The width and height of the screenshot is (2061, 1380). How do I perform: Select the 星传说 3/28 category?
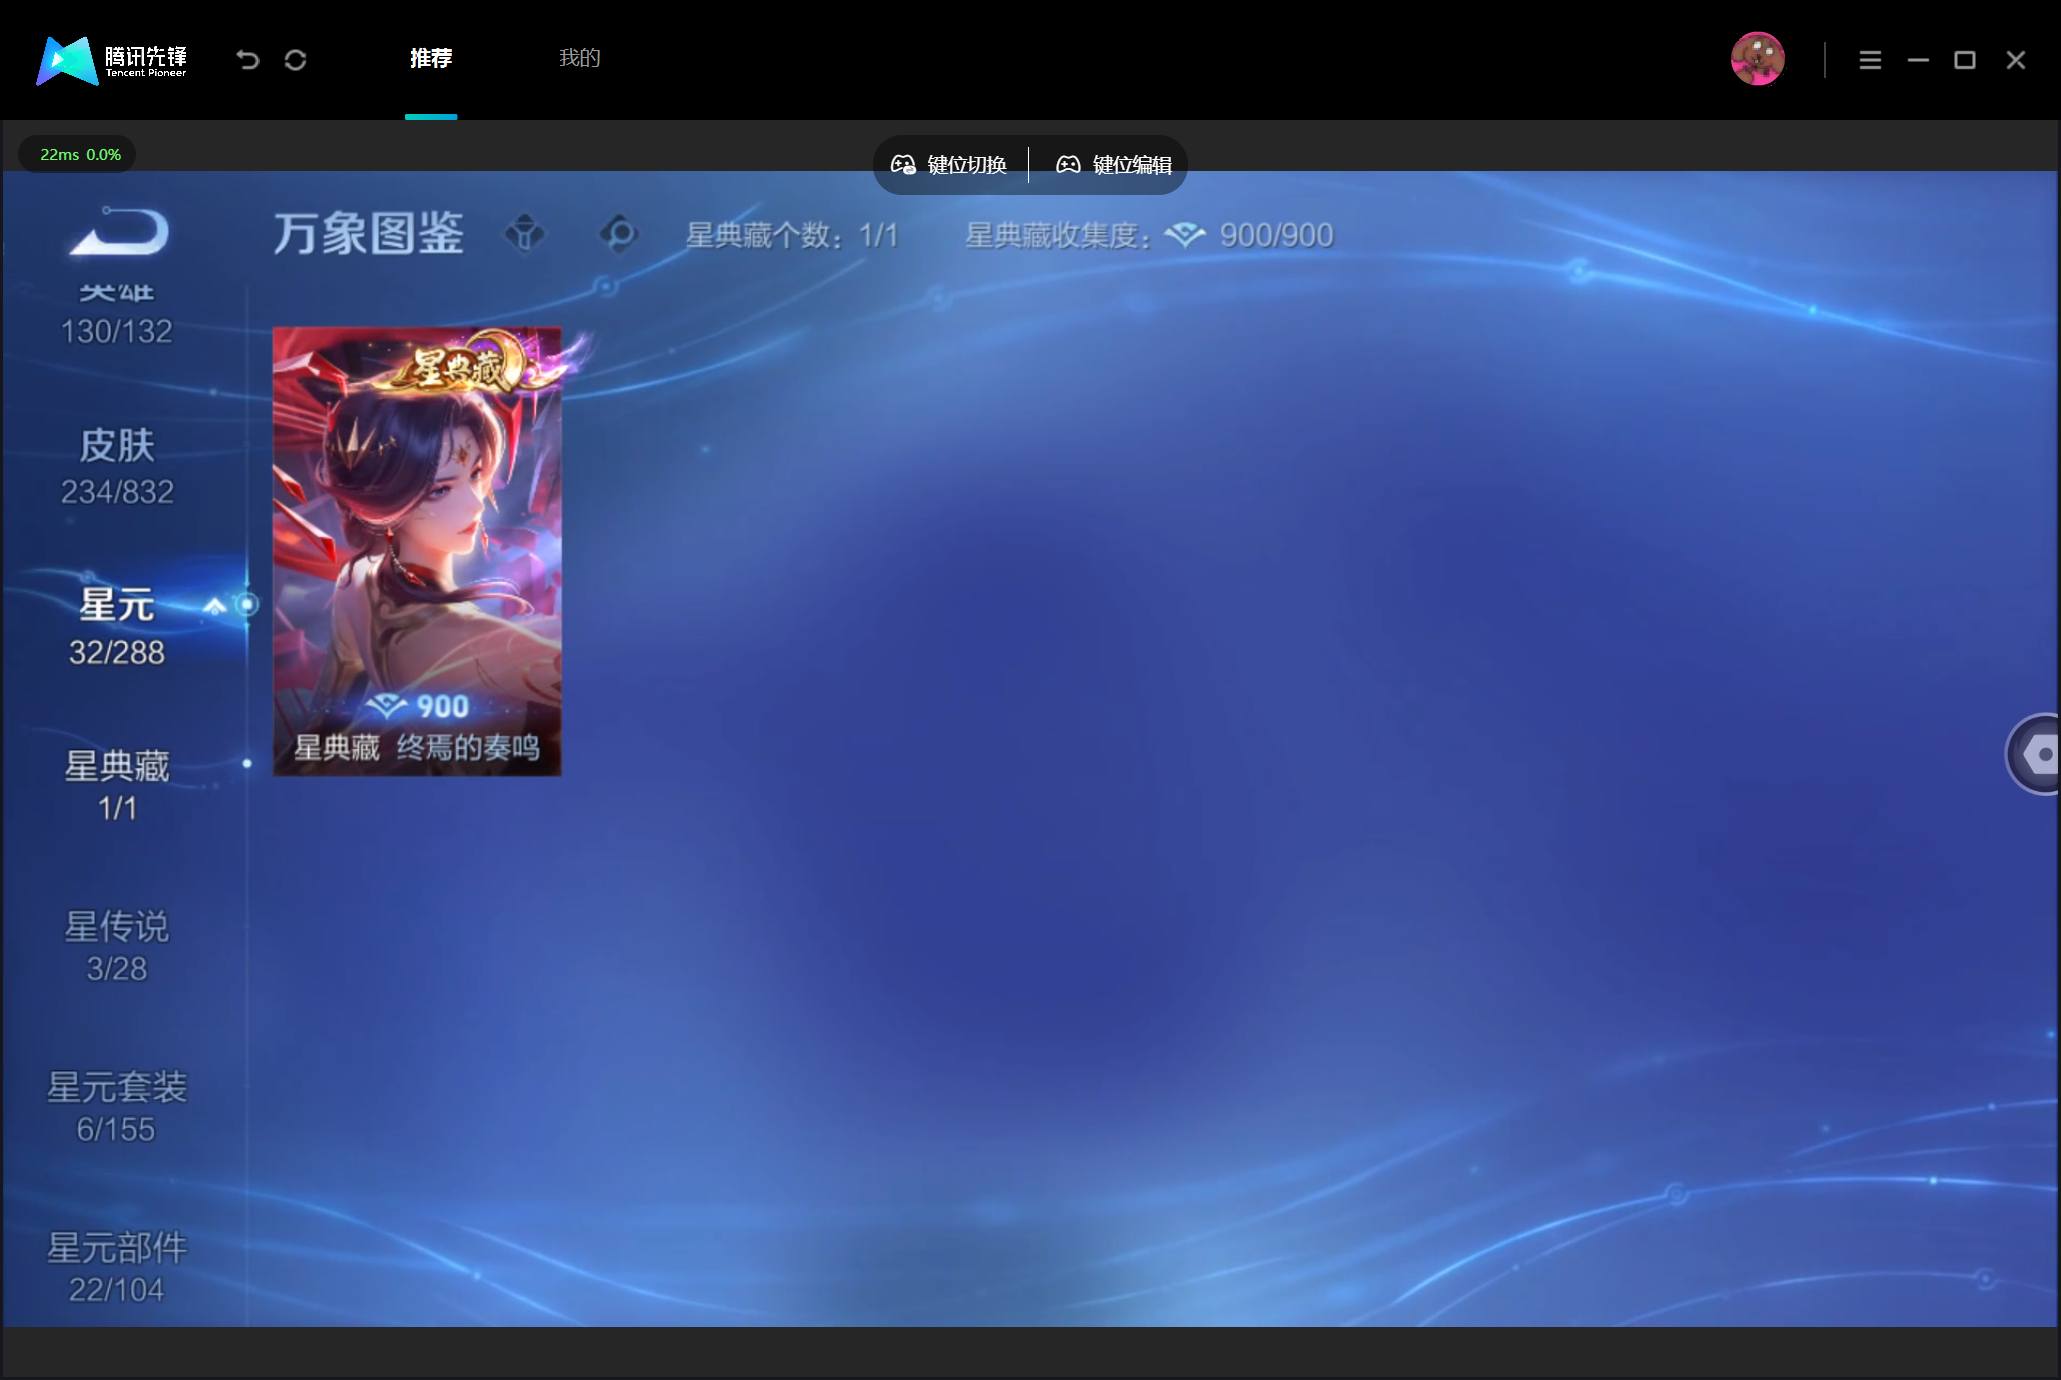tap(117, 946)
